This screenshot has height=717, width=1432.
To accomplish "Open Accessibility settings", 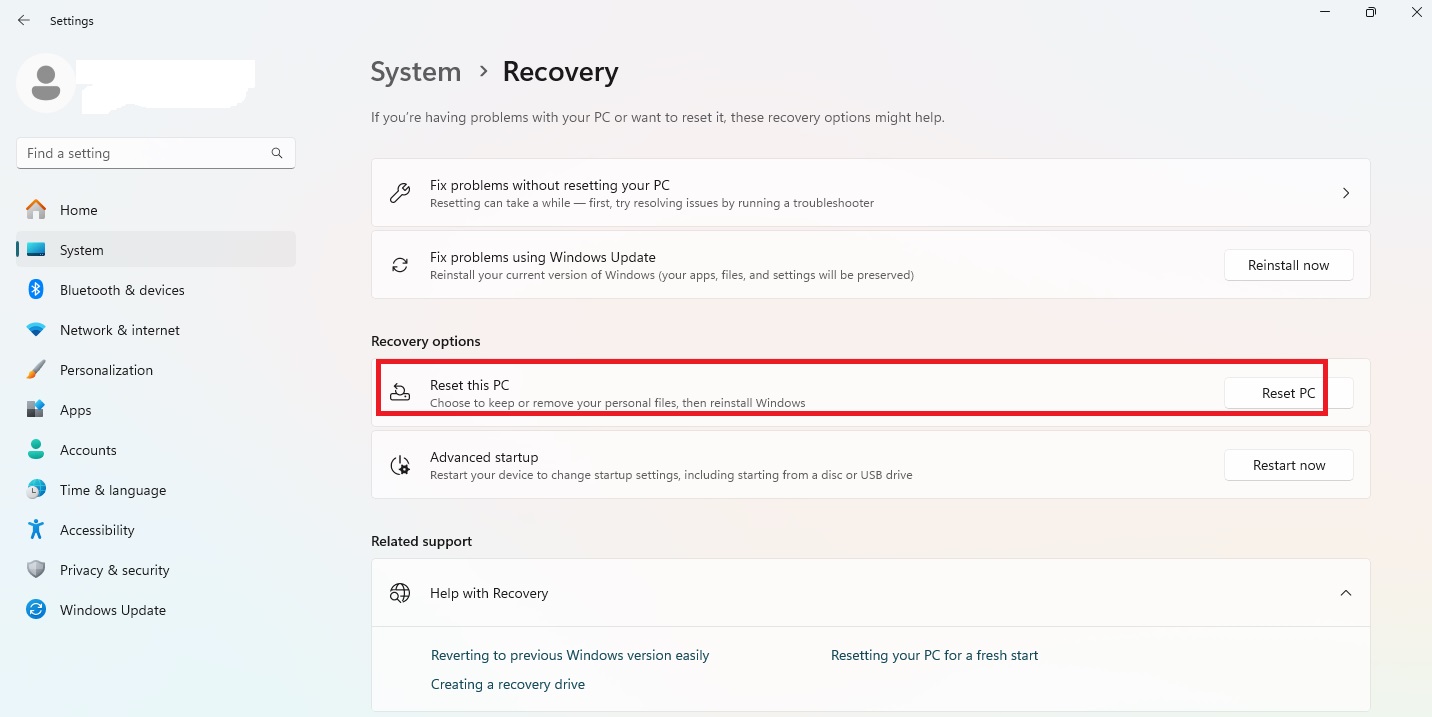I will tap(156, 530).
